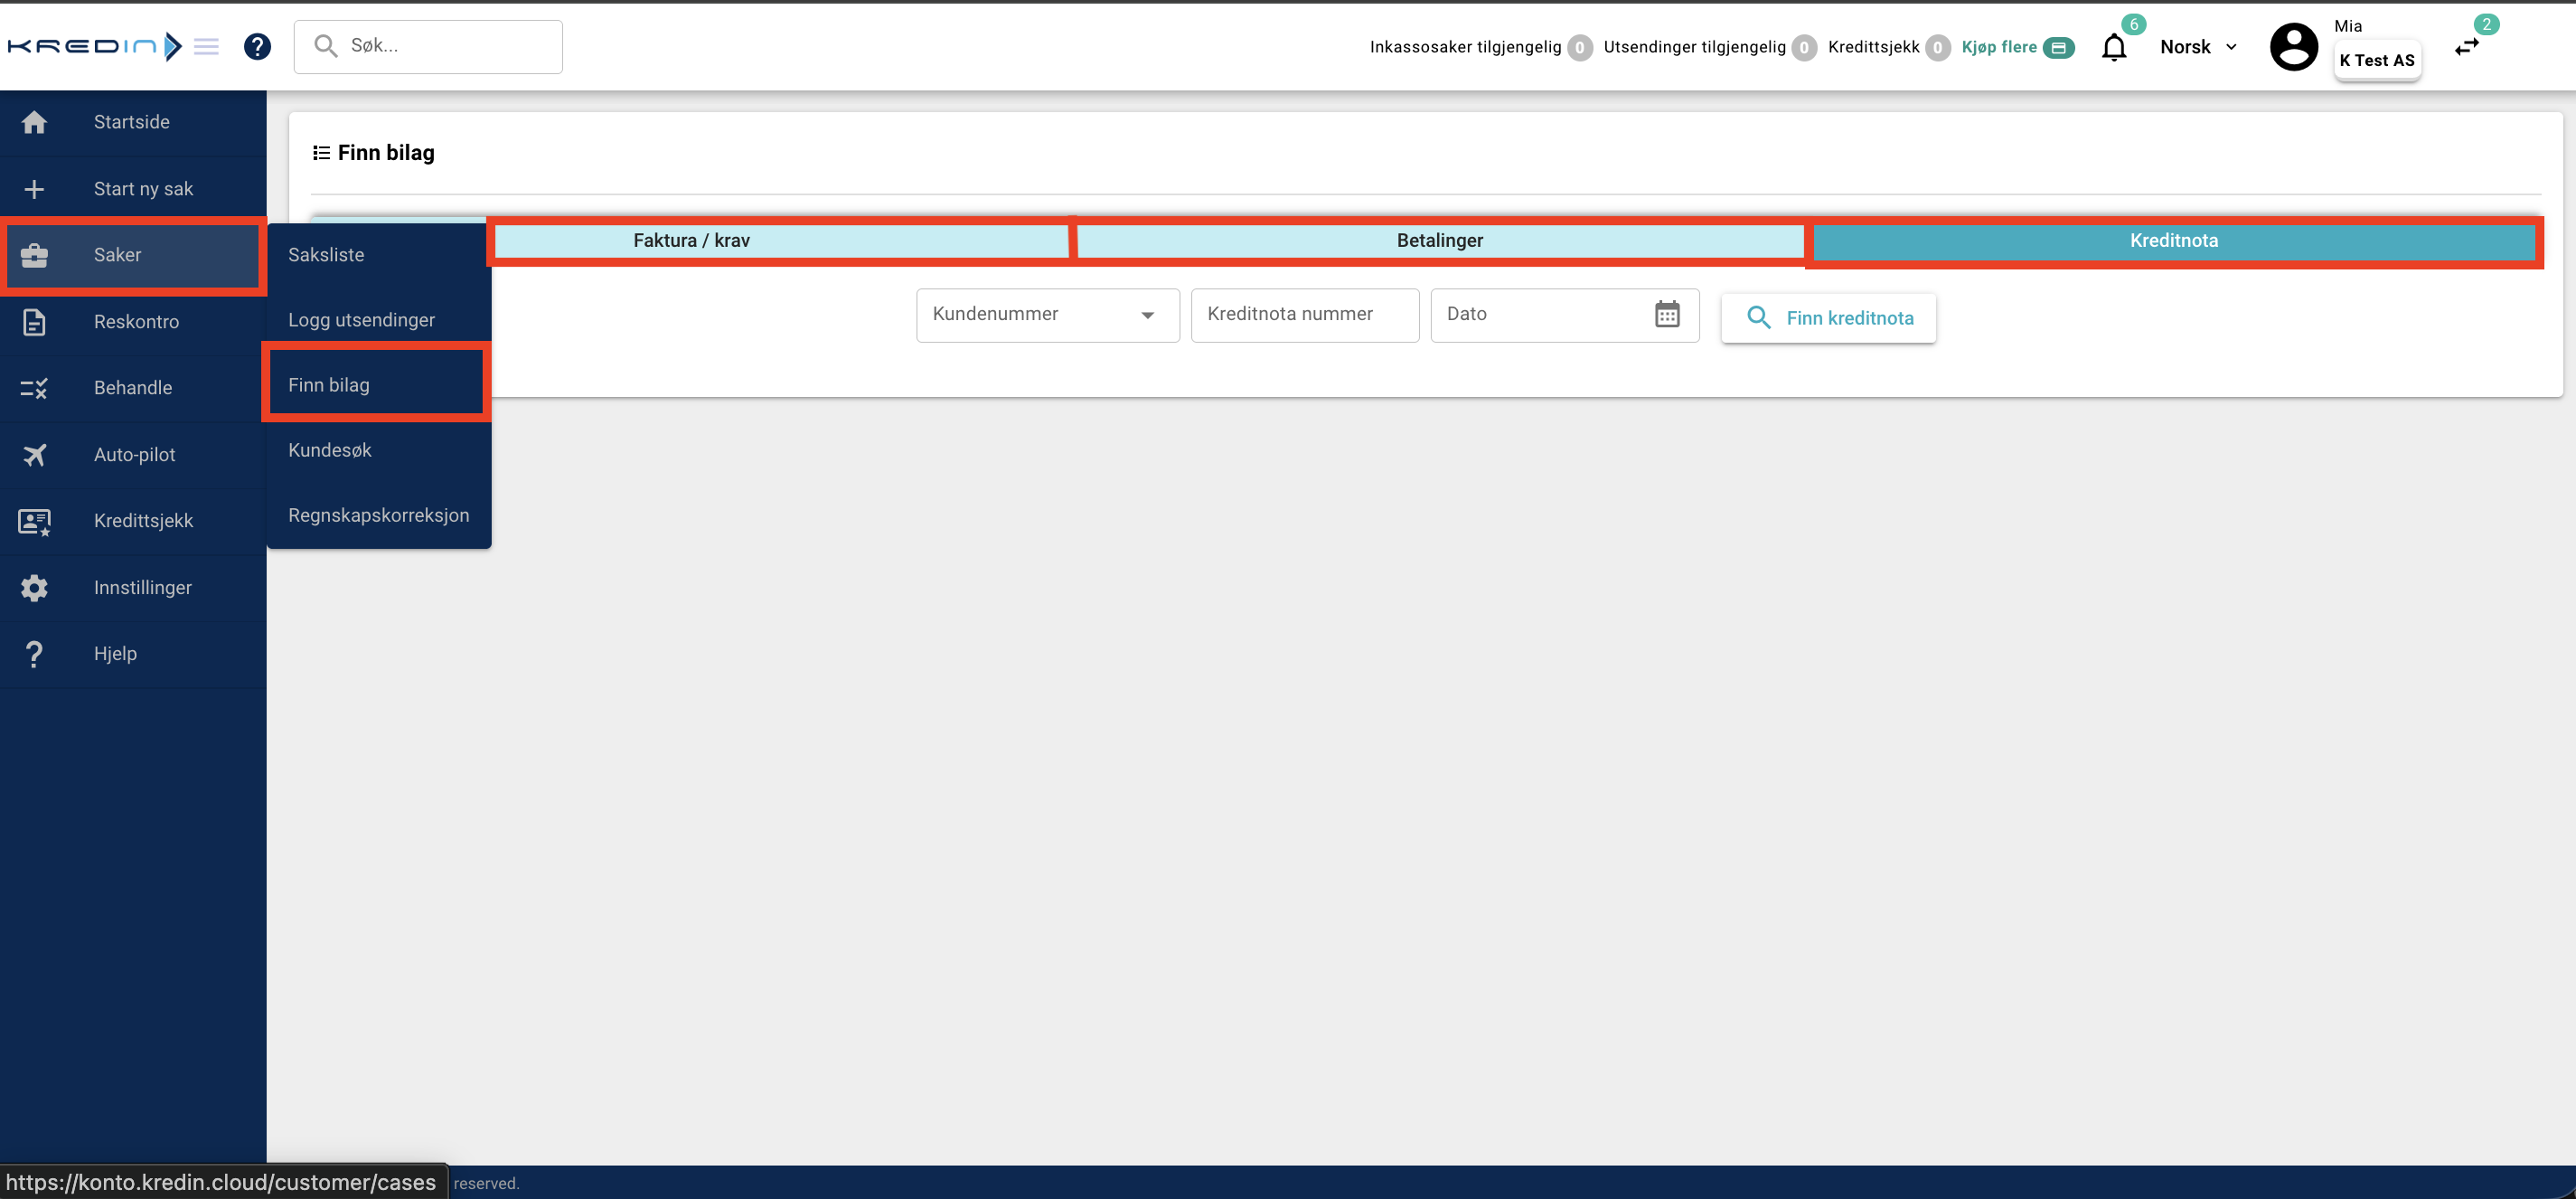Click the Finn kreditnota button
2576x1199 pixels.
pos(1828,318)
